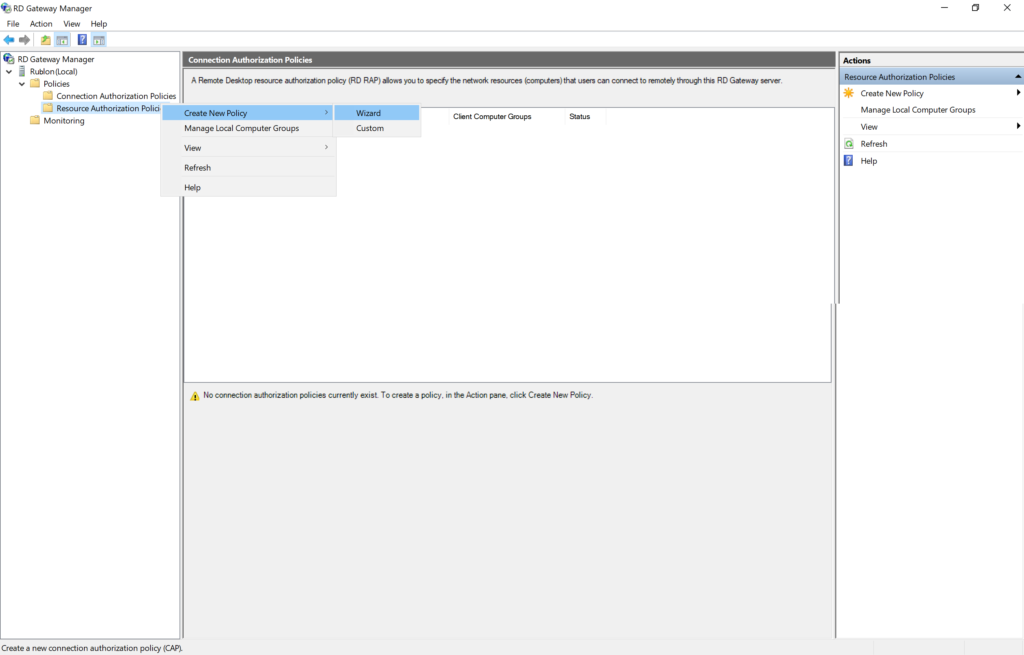Toggle the action pane visibility toolbar icon
This screenshot has width=1024, height=655.
pyautogui.click(x=97, y=40)
